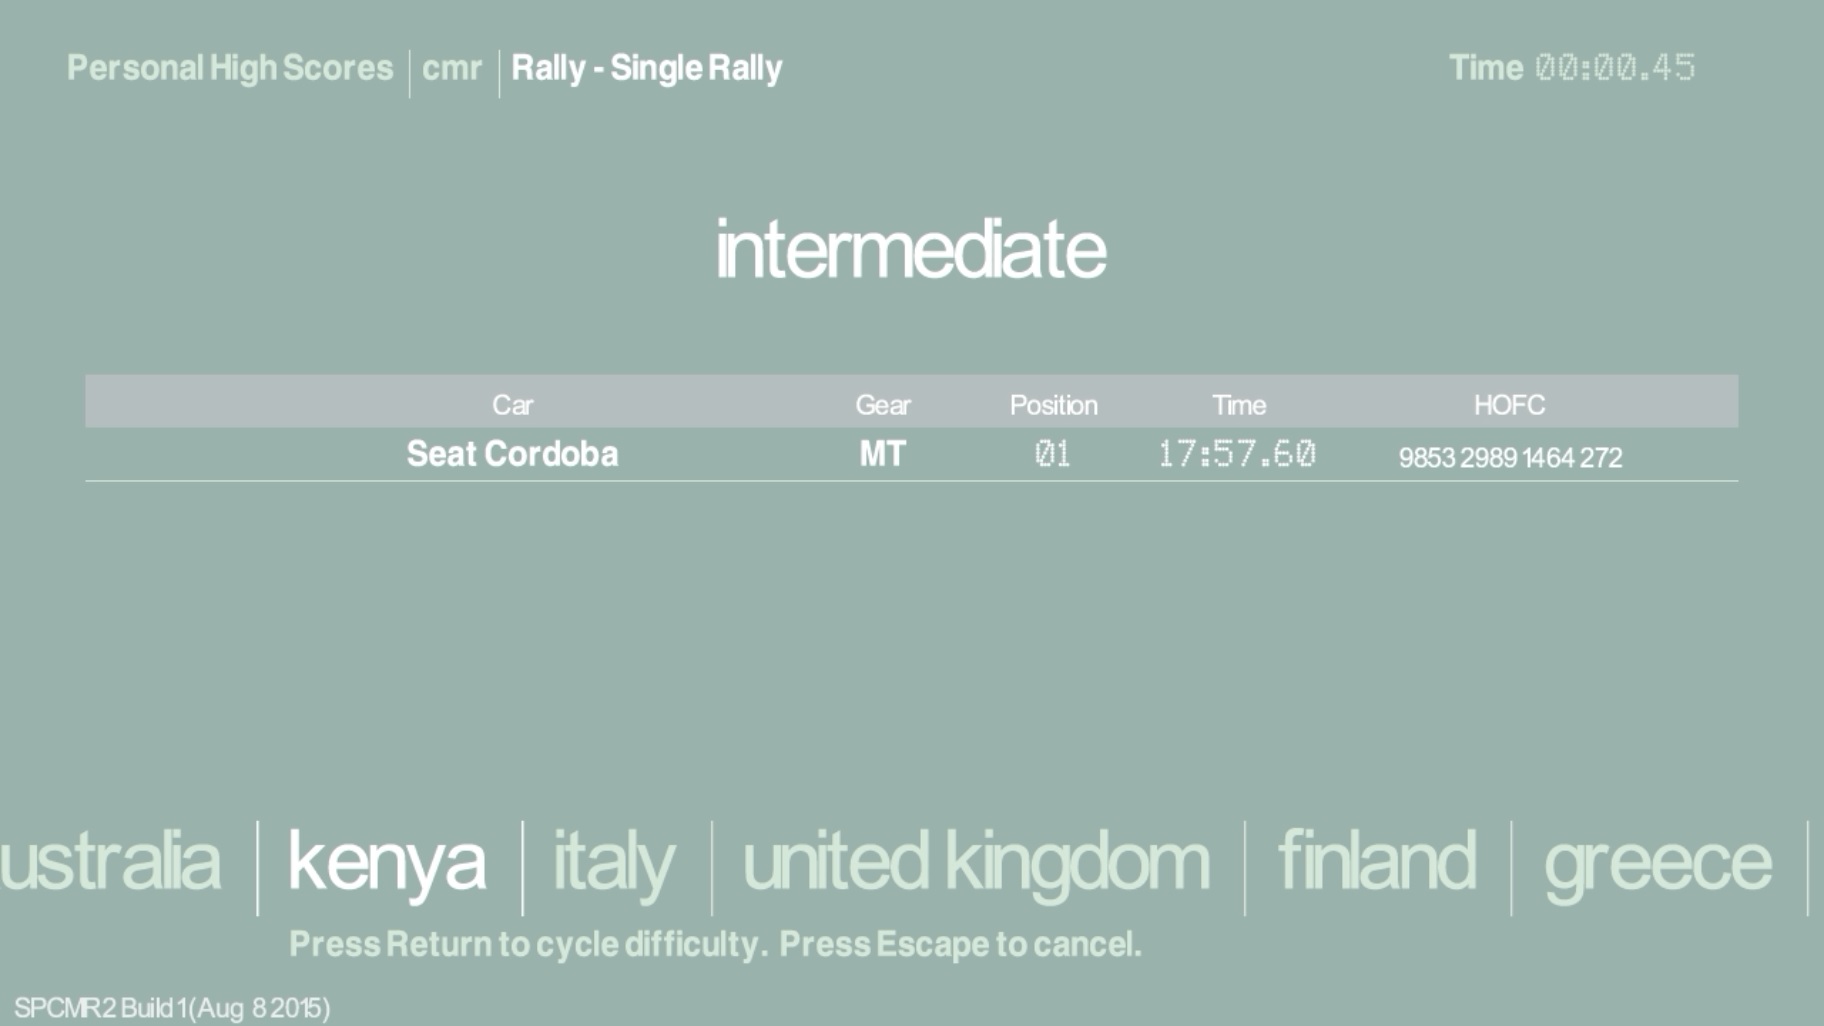The image size is (1824, 1026).
Task: Click the HOFC column header
Action: click(1509, 405)
